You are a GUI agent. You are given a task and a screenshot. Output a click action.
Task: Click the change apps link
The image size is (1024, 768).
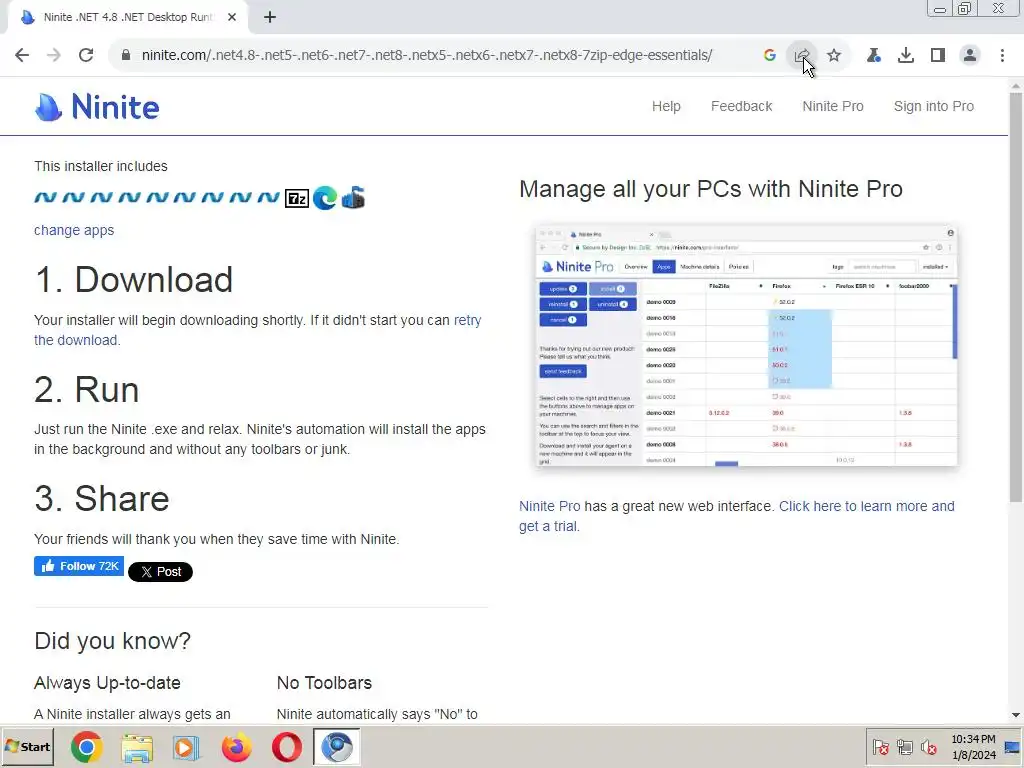click(74, 230)
